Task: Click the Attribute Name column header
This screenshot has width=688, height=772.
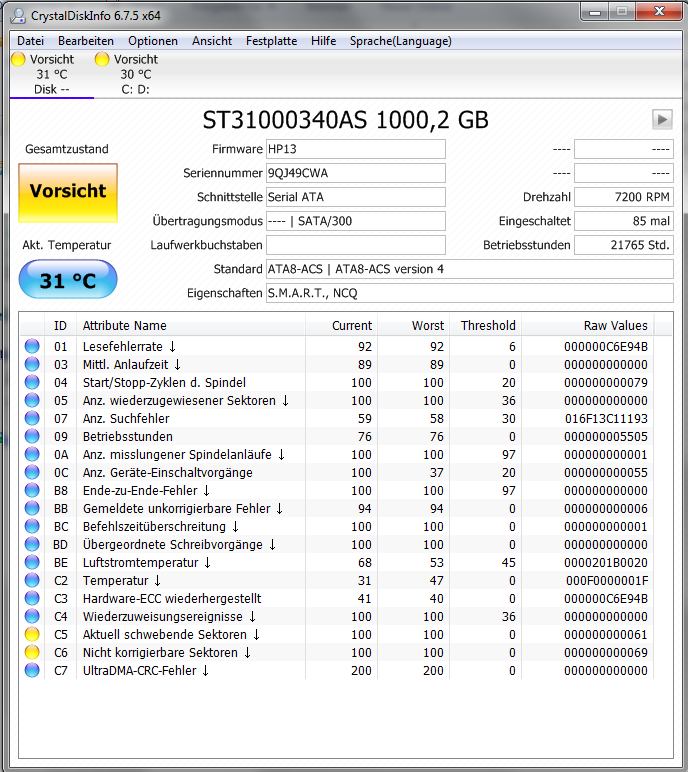Action: point(191,325)
